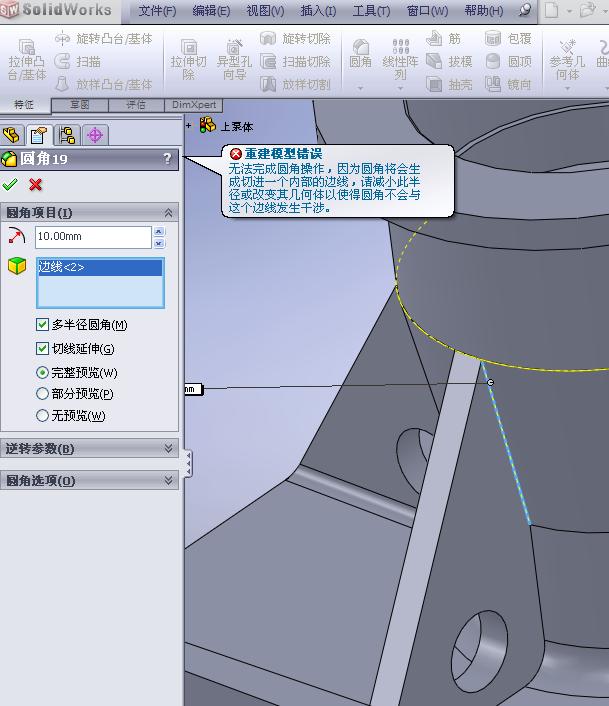Switch to the DimXpert tab
Image resolution: width=609 pixels, height=706 pixels.
194,105
